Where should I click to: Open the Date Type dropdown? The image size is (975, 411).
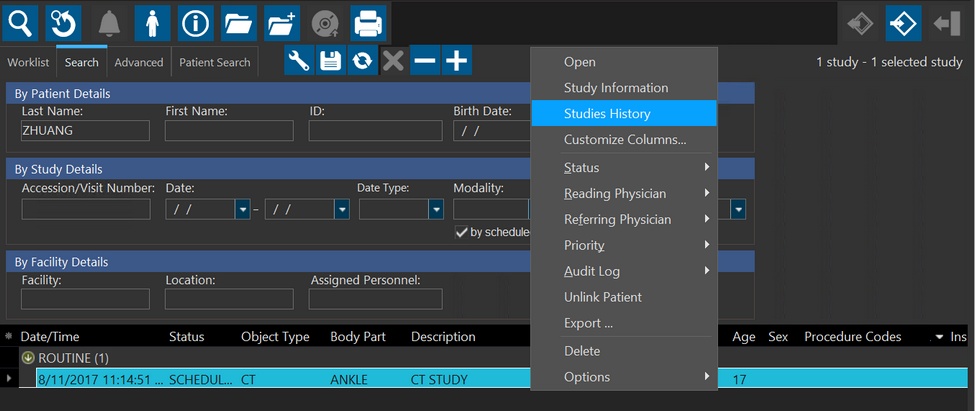435,209
